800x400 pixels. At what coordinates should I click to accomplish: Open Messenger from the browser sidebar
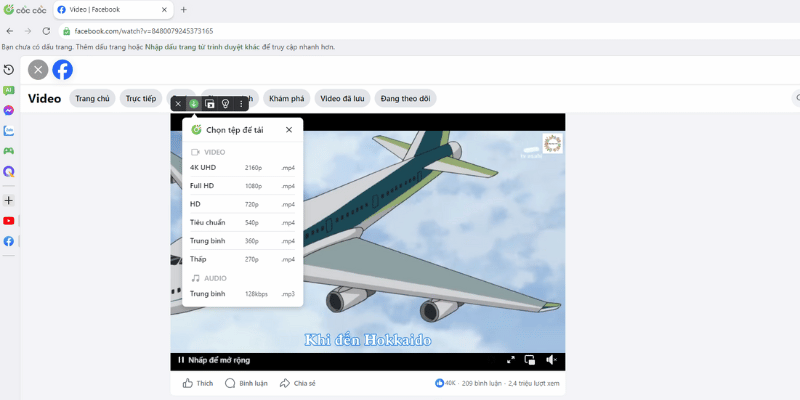coord(9,110)
